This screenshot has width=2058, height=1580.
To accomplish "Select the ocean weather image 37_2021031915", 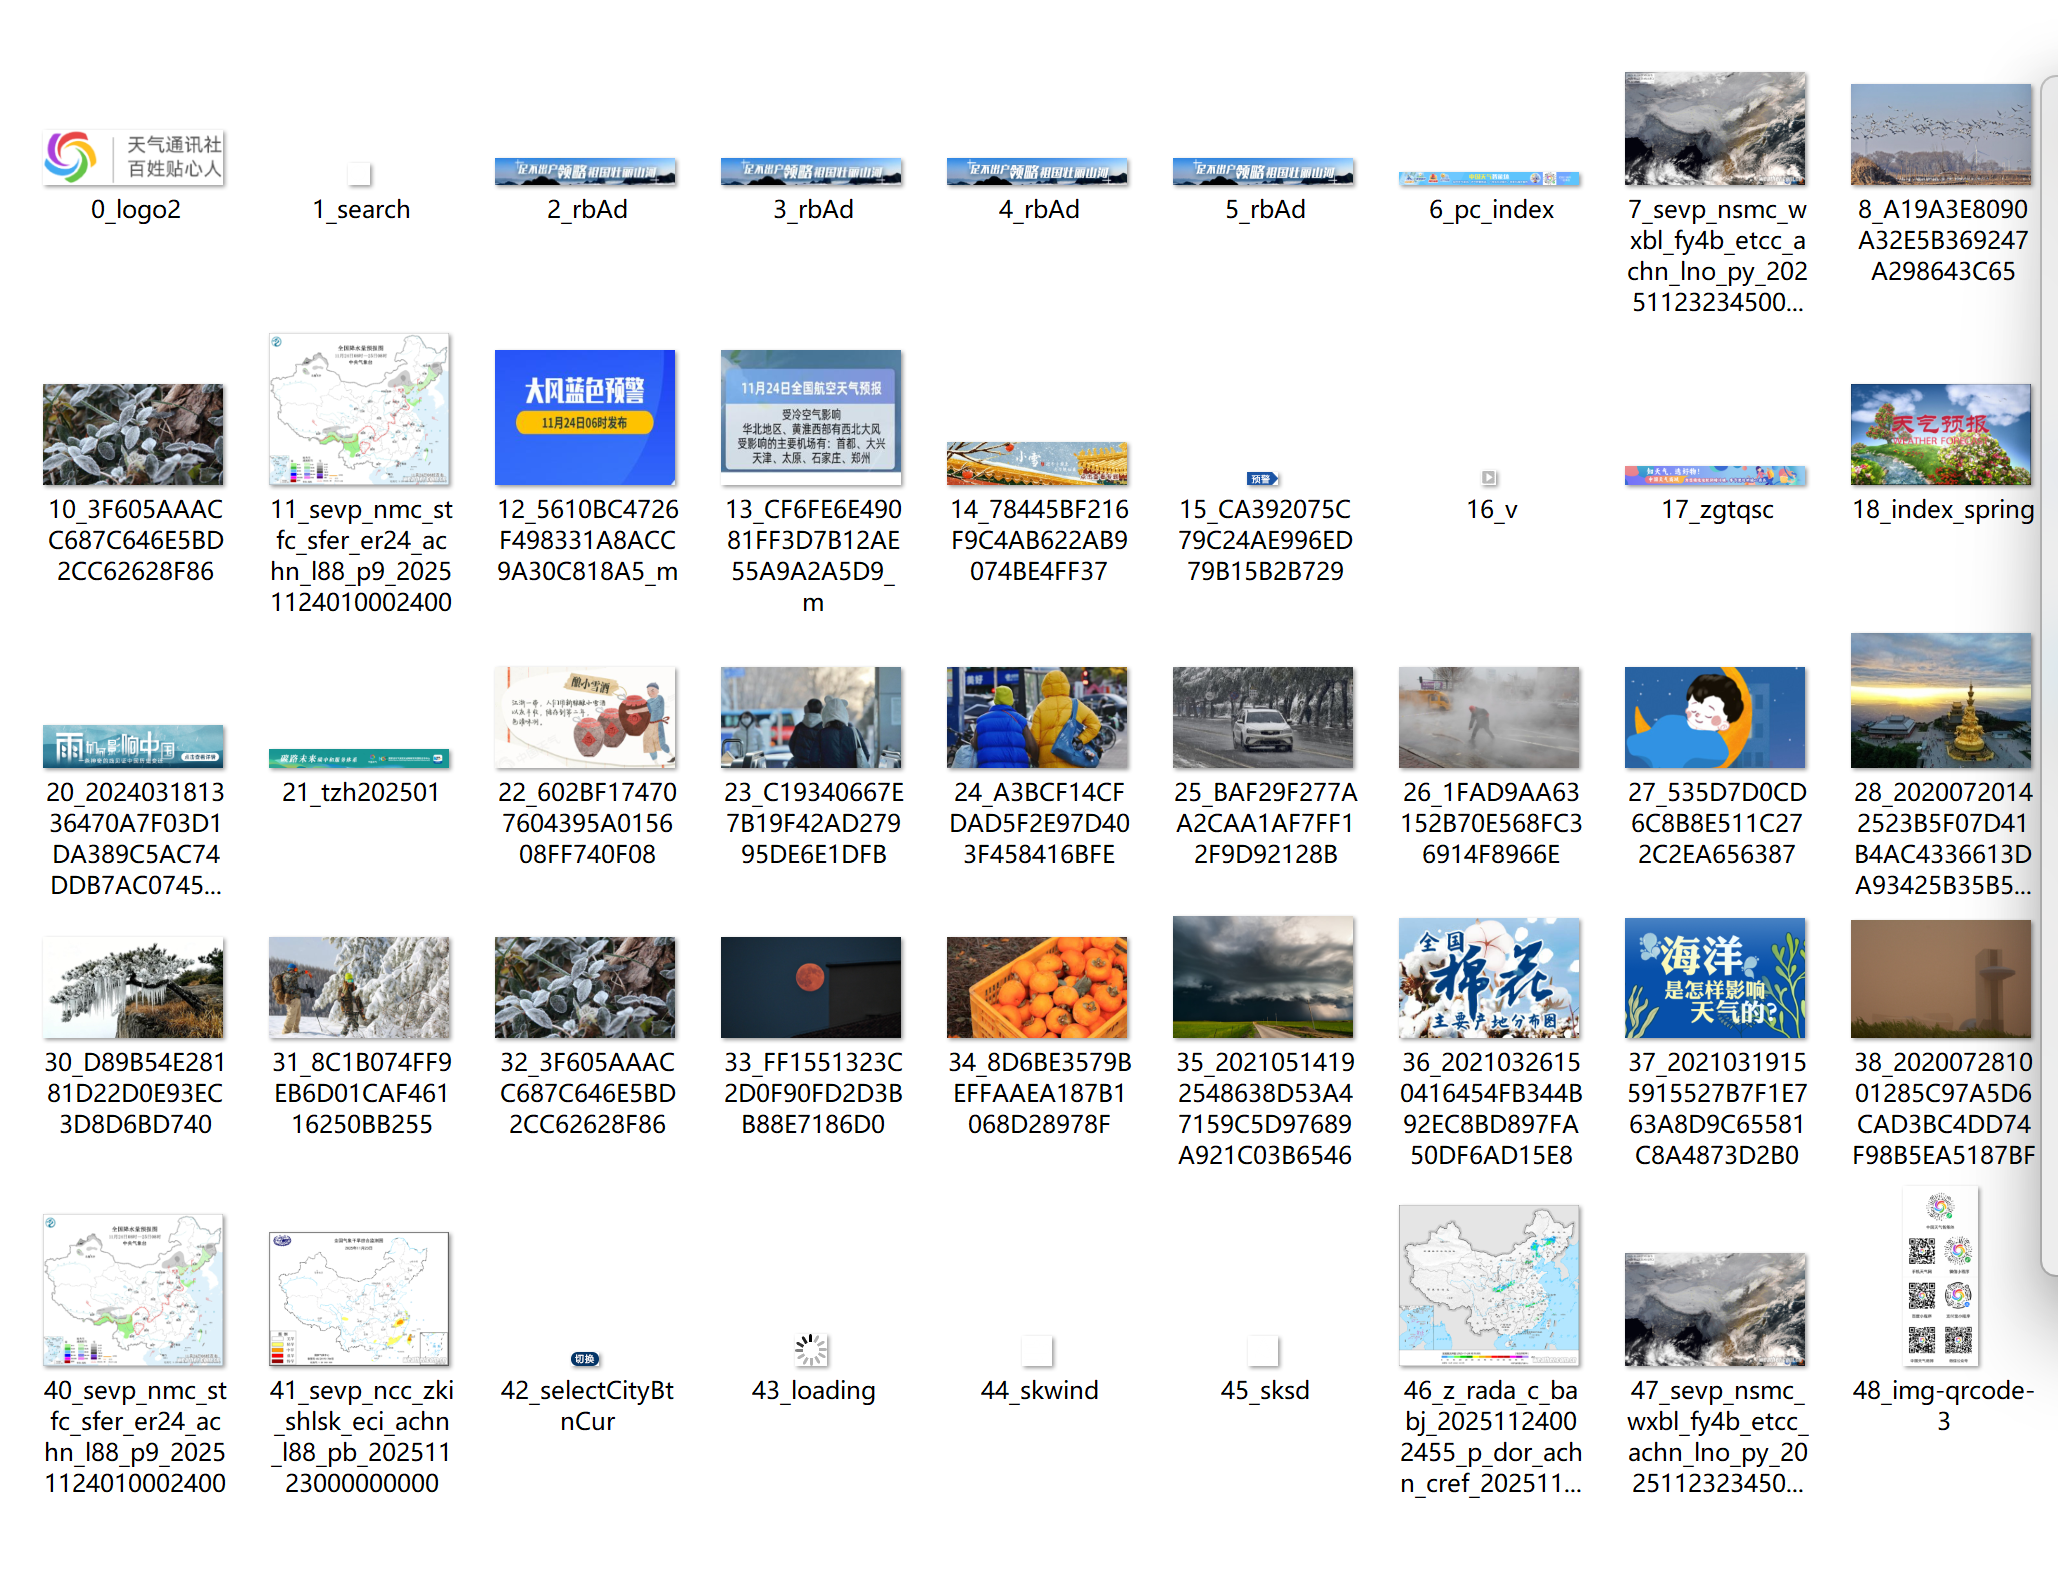I will [x=1715, y=978].
